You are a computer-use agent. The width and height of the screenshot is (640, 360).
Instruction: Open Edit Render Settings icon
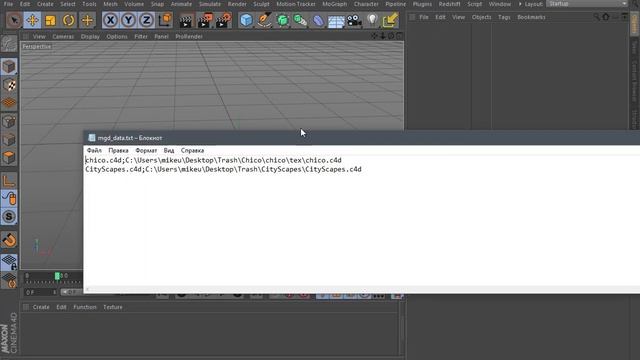click(x=223, y=20)
